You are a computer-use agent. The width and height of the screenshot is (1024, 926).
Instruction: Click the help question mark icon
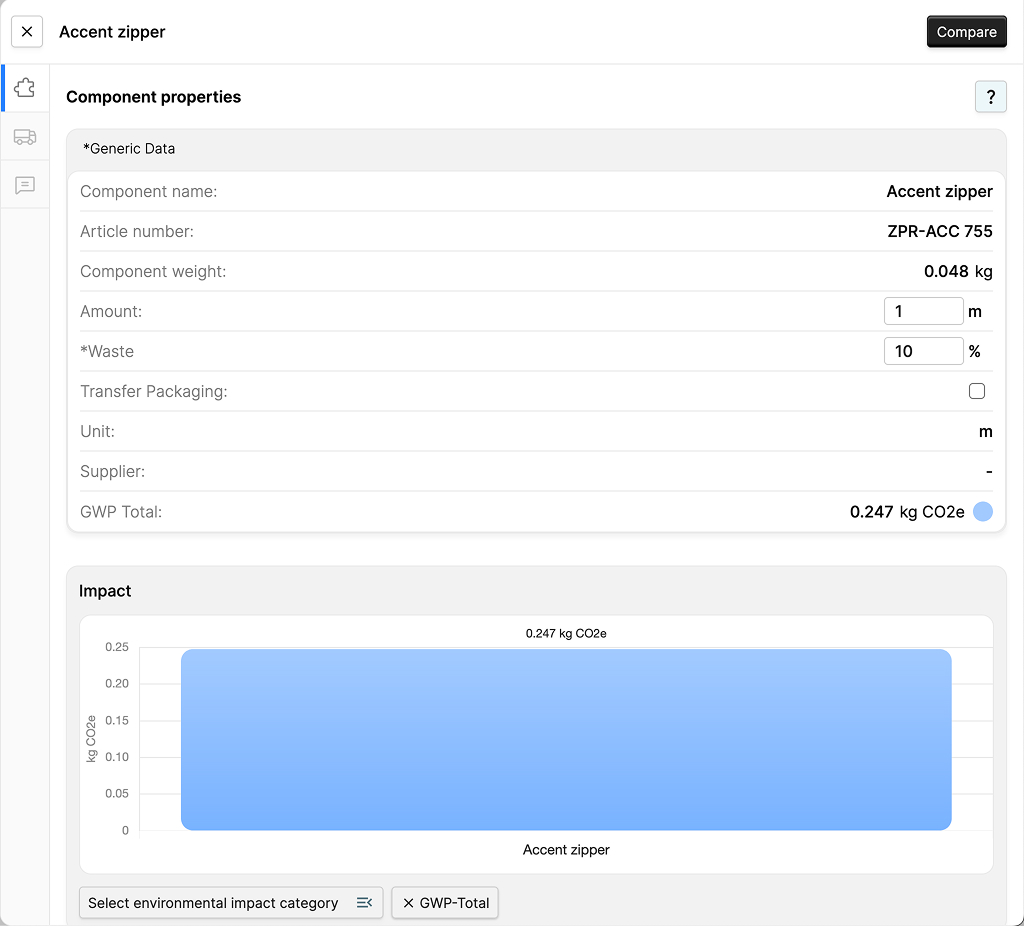pos(990,97)
